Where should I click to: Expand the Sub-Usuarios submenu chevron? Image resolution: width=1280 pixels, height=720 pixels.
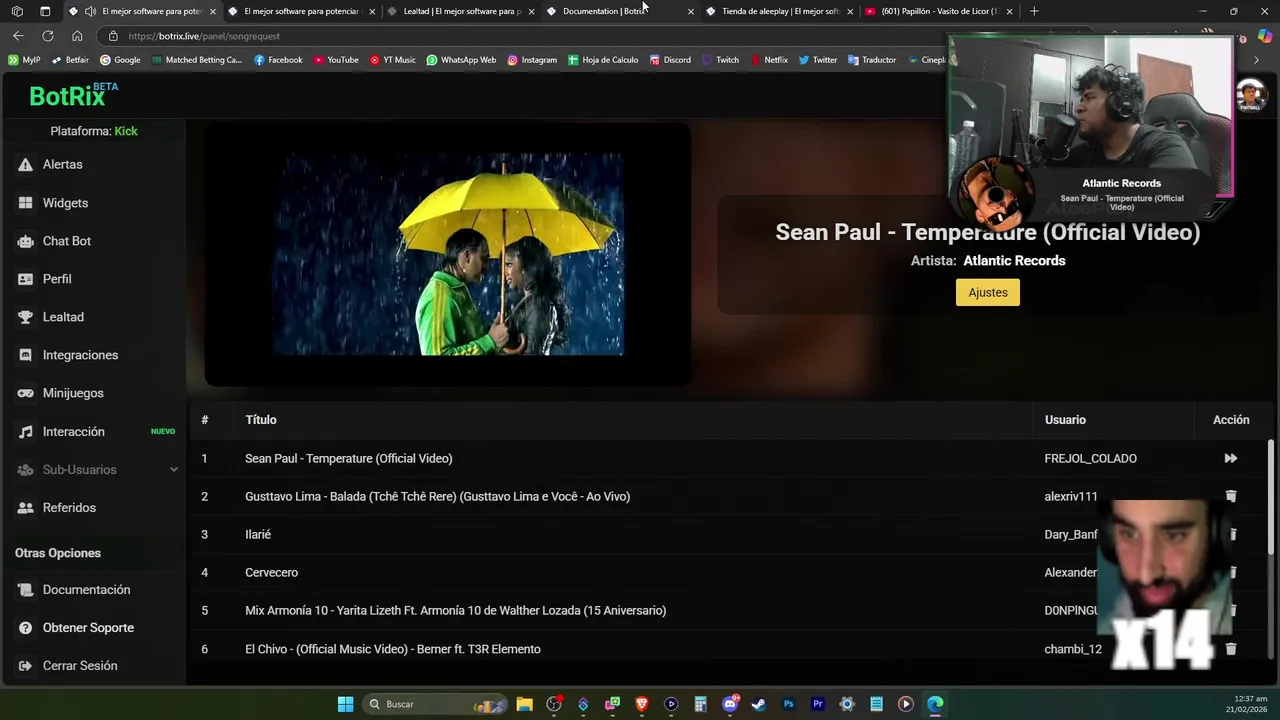[173, 470]
